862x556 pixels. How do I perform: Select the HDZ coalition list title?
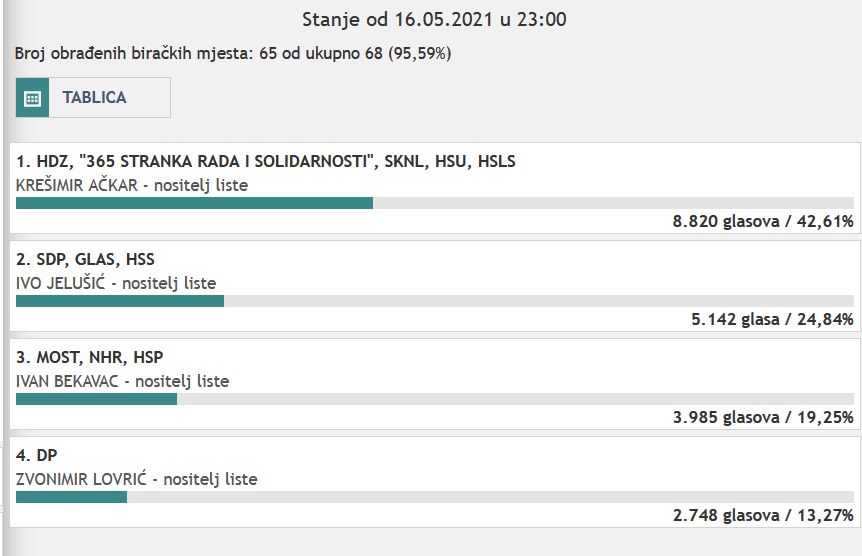[x=266, y=161]
